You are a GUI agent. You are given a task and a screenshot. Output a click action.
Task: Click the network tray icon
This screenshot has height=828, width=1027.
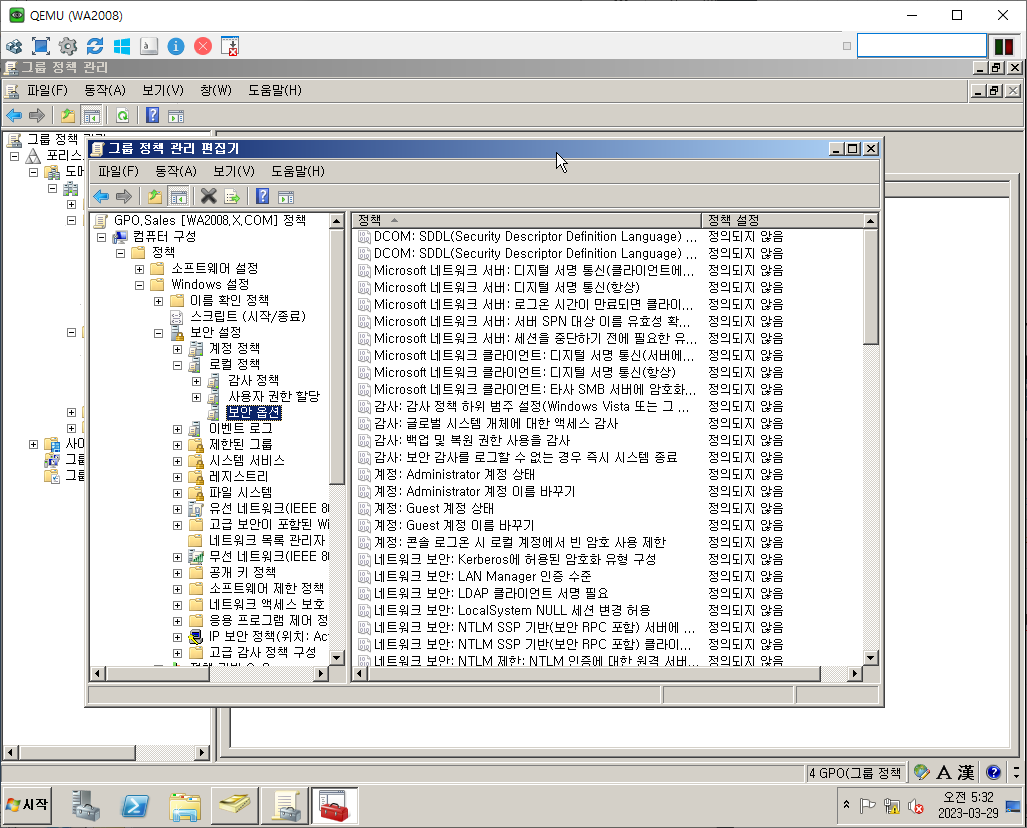click(891, 806)
